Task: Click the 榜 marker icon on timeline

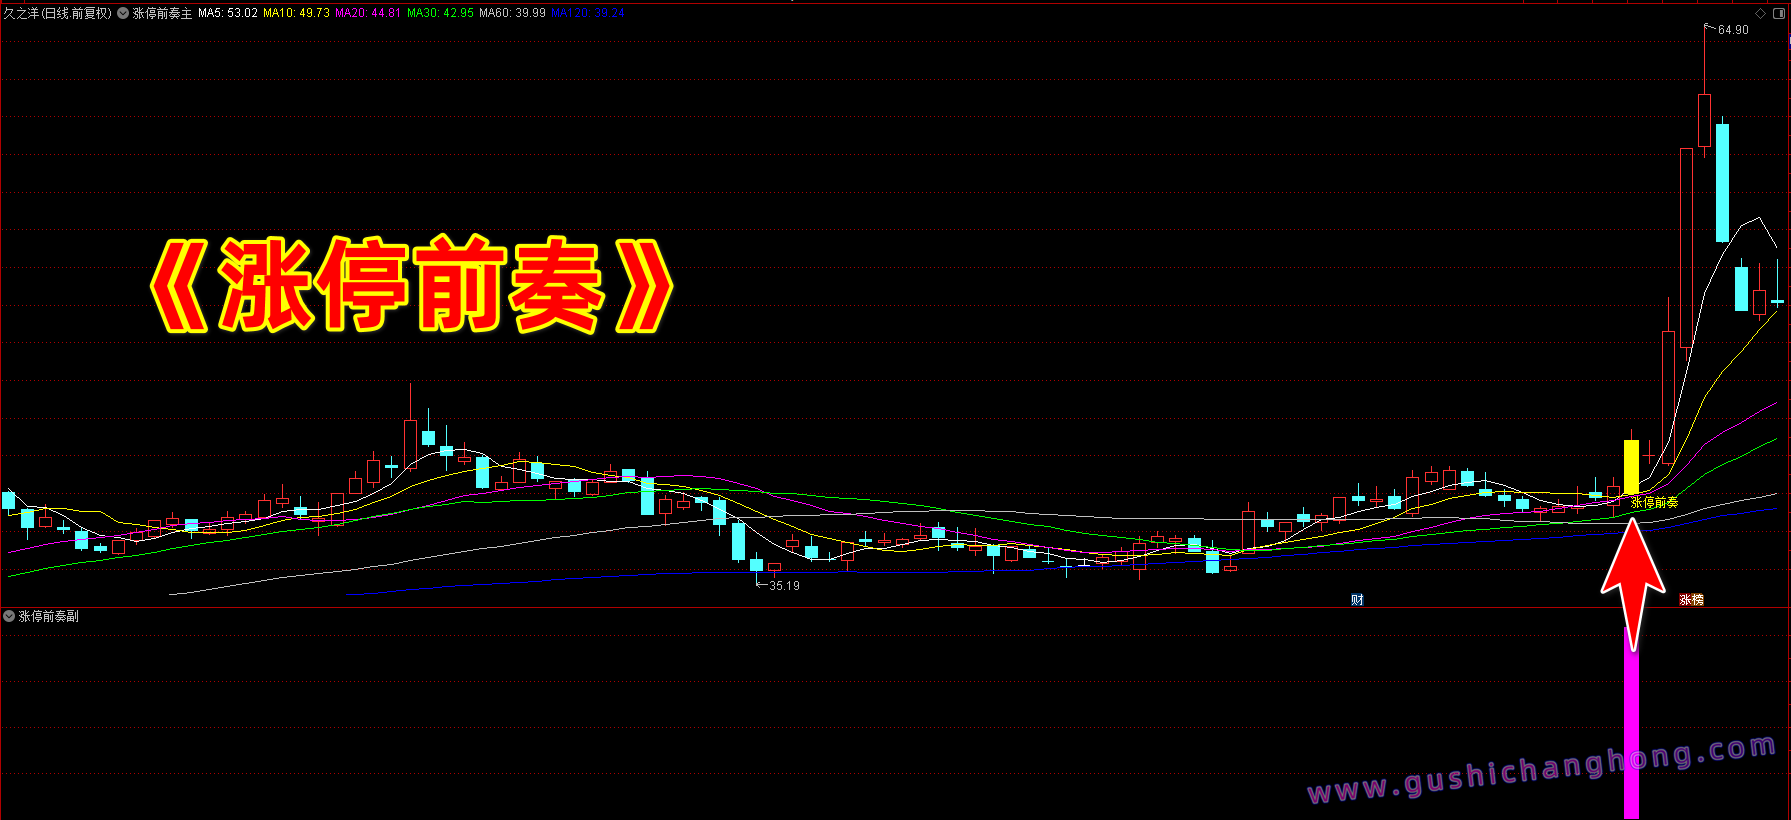Action: [1697, 600]
